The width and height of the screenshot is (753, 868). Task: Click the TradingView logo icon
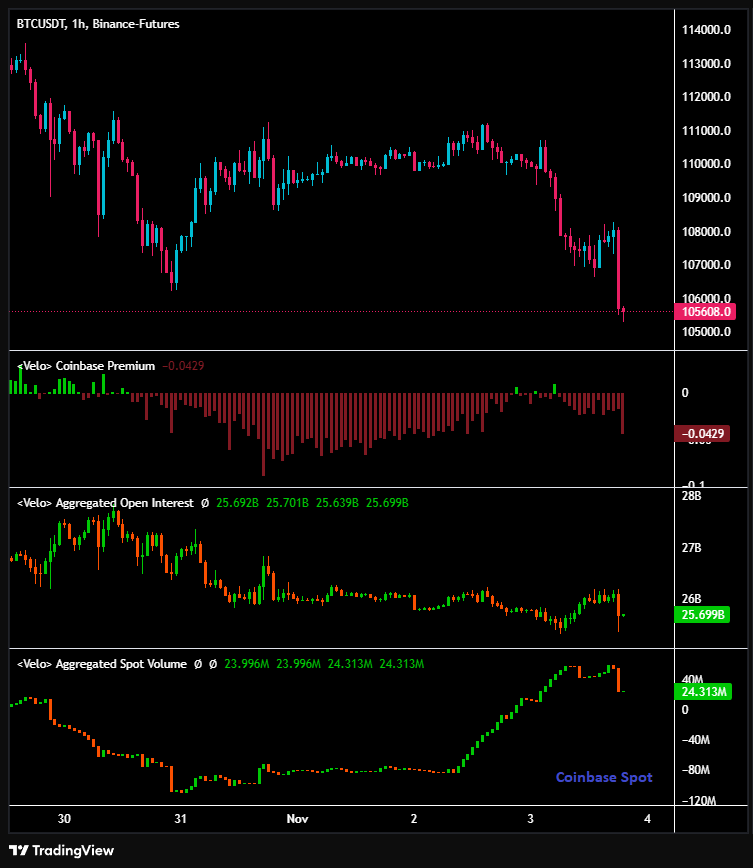[x=18, y=850]
